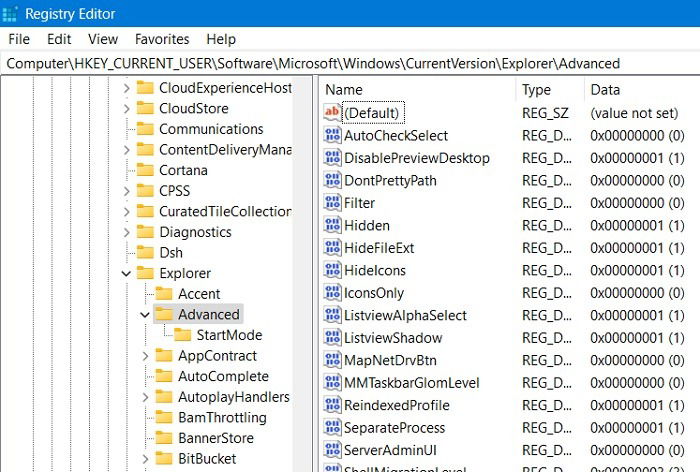
Task: Select the HideIcons DWORD value icon
Action: (x=333, y=270)
